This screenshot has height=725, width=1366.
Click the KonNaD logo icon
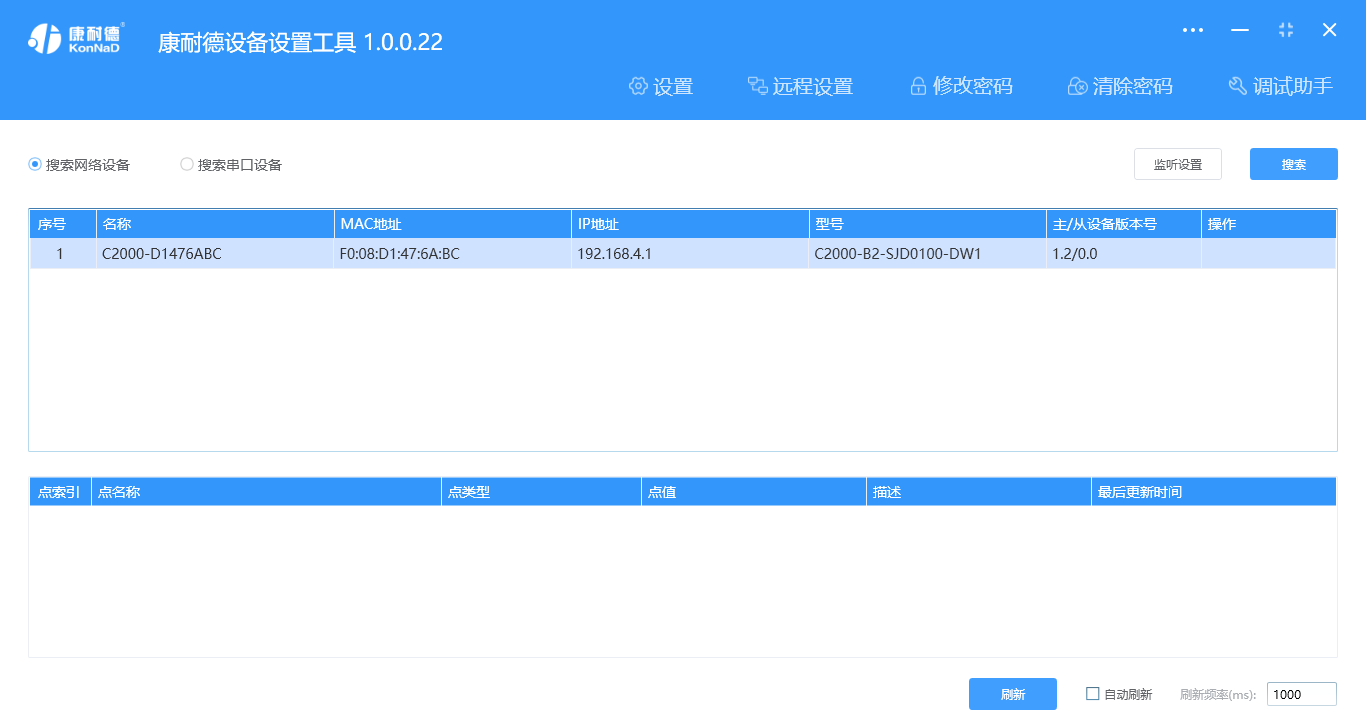pyautogui.click(x=75, y=38)
